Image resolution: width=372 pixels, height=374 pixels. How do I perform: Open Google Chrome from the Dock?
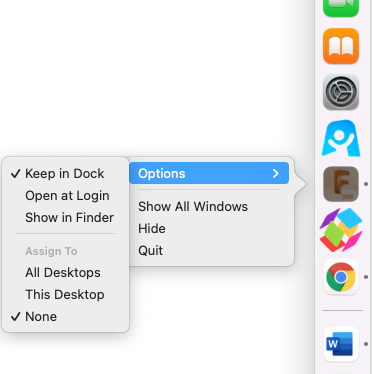click(341, 277)
